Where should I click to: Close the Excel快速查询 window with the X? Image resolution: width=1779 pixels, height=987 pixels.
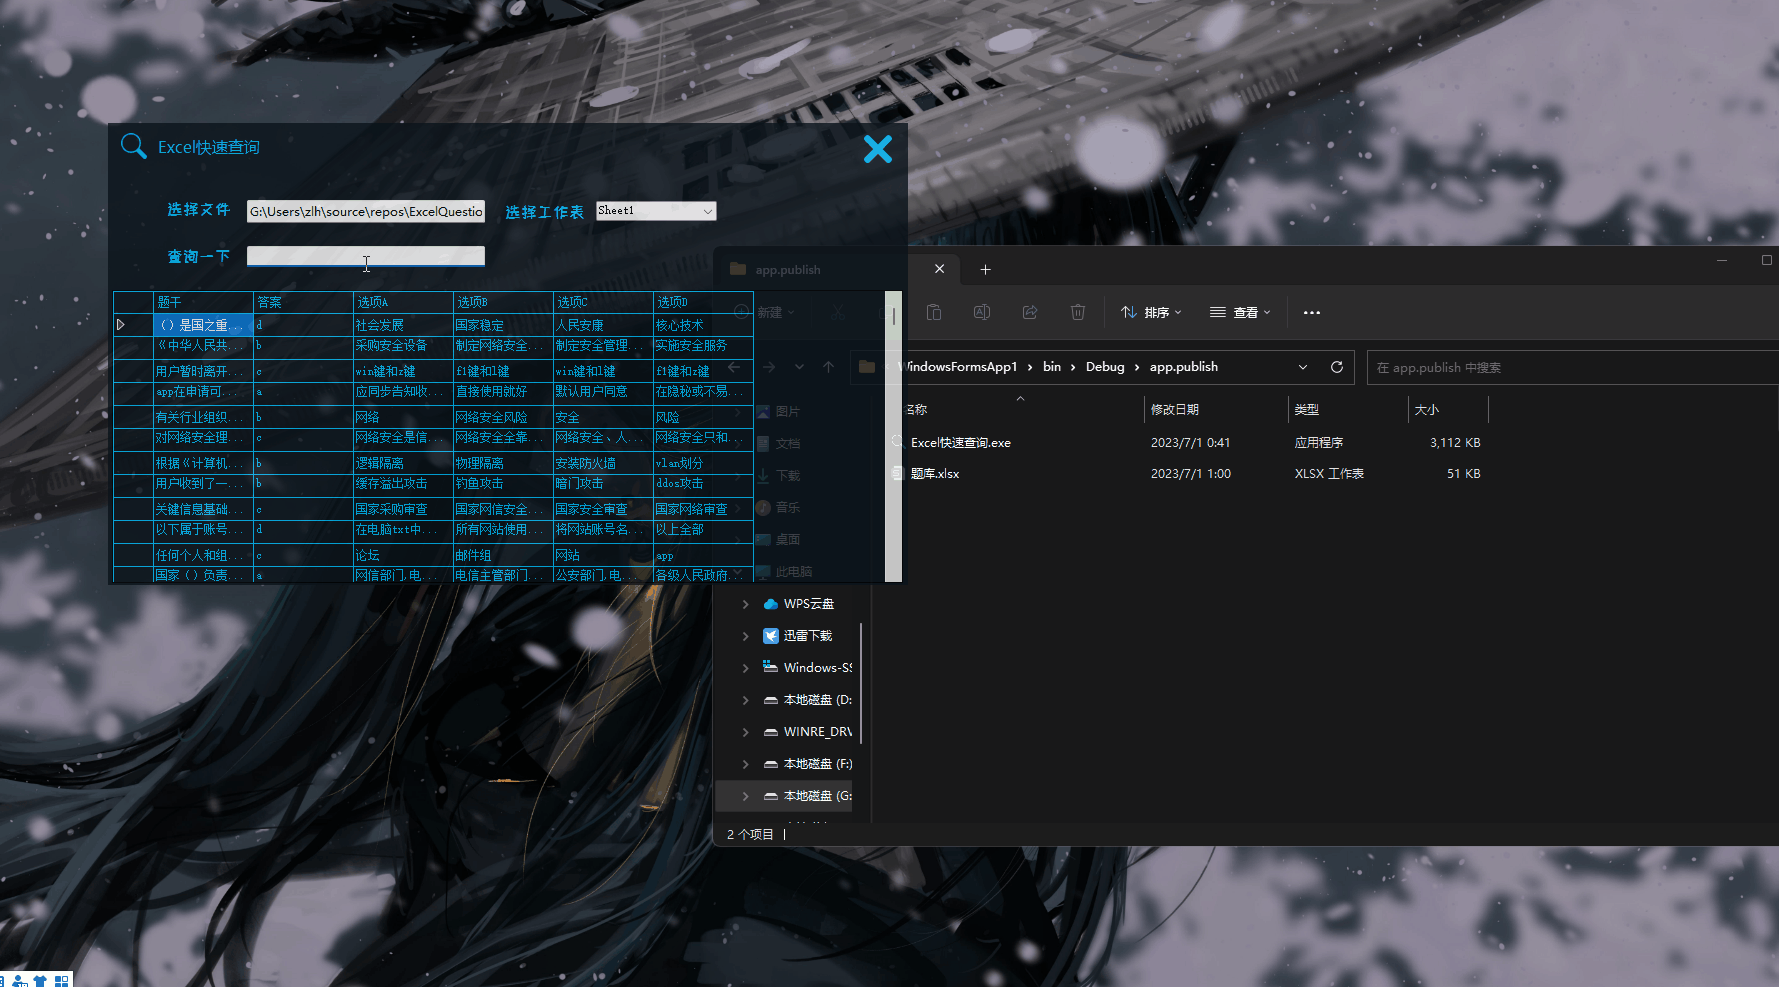pyautogui.click(x=877, y=149)
